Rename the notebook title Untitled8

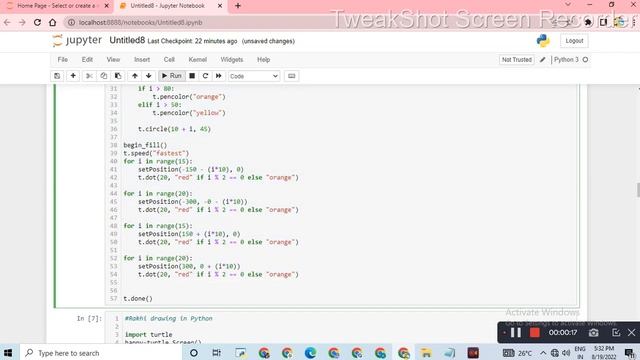[x=127, y=40]
